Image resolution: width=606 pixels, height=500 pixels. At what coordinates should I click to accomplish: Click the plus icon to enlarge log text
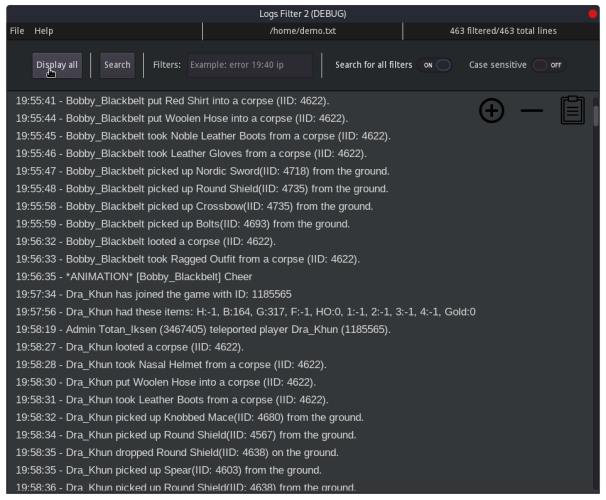click(x=491, y=111)
